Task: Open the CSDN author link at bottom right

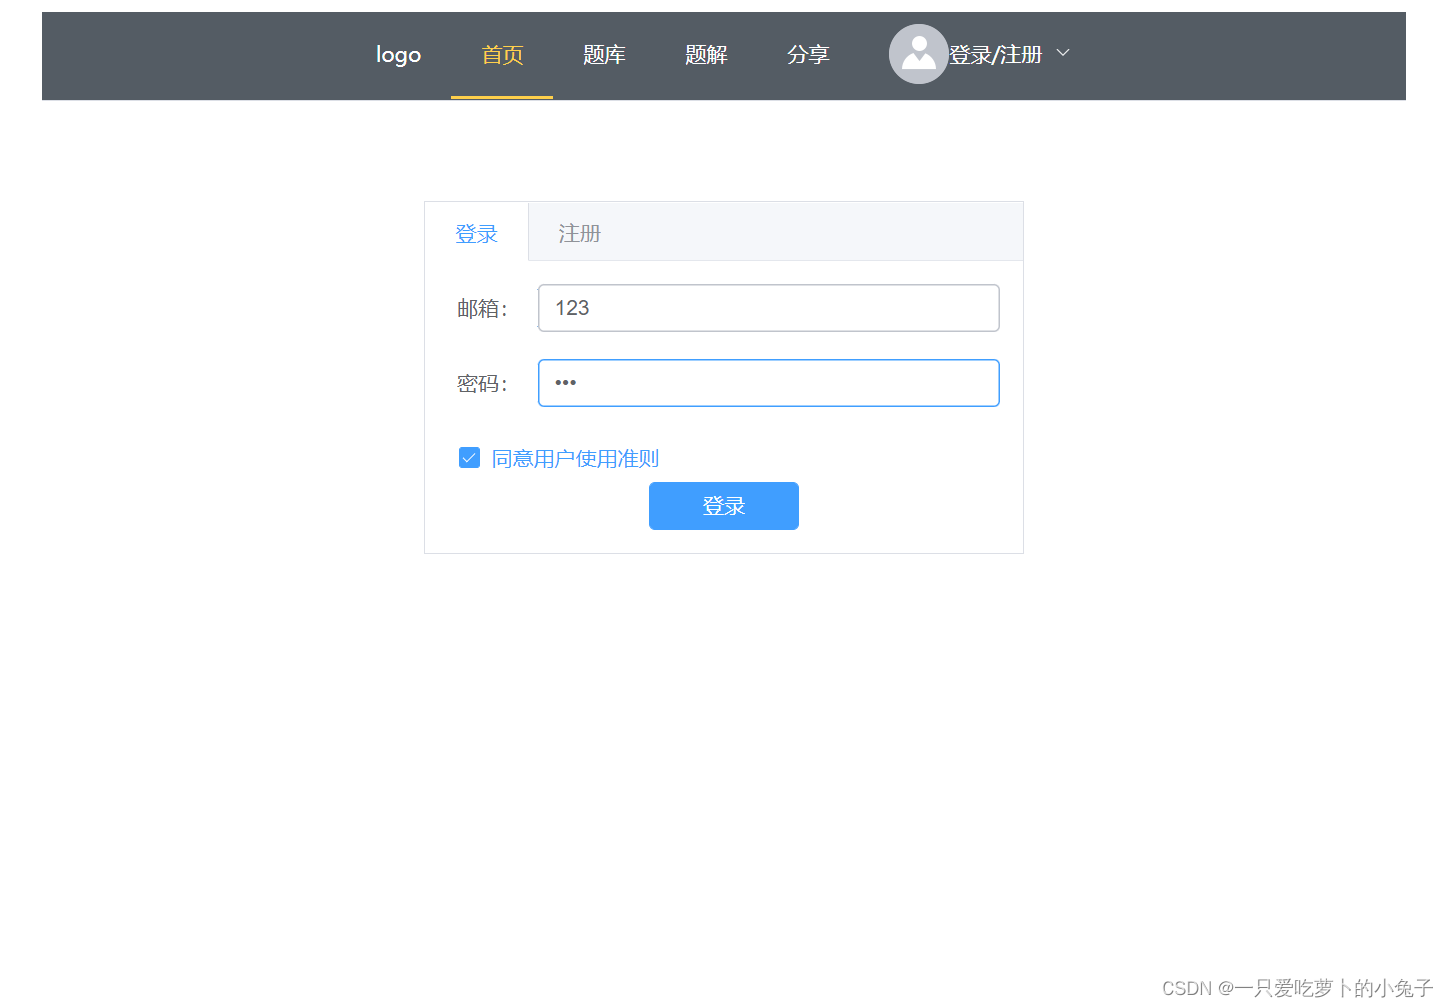Action: click(1297, 988)
